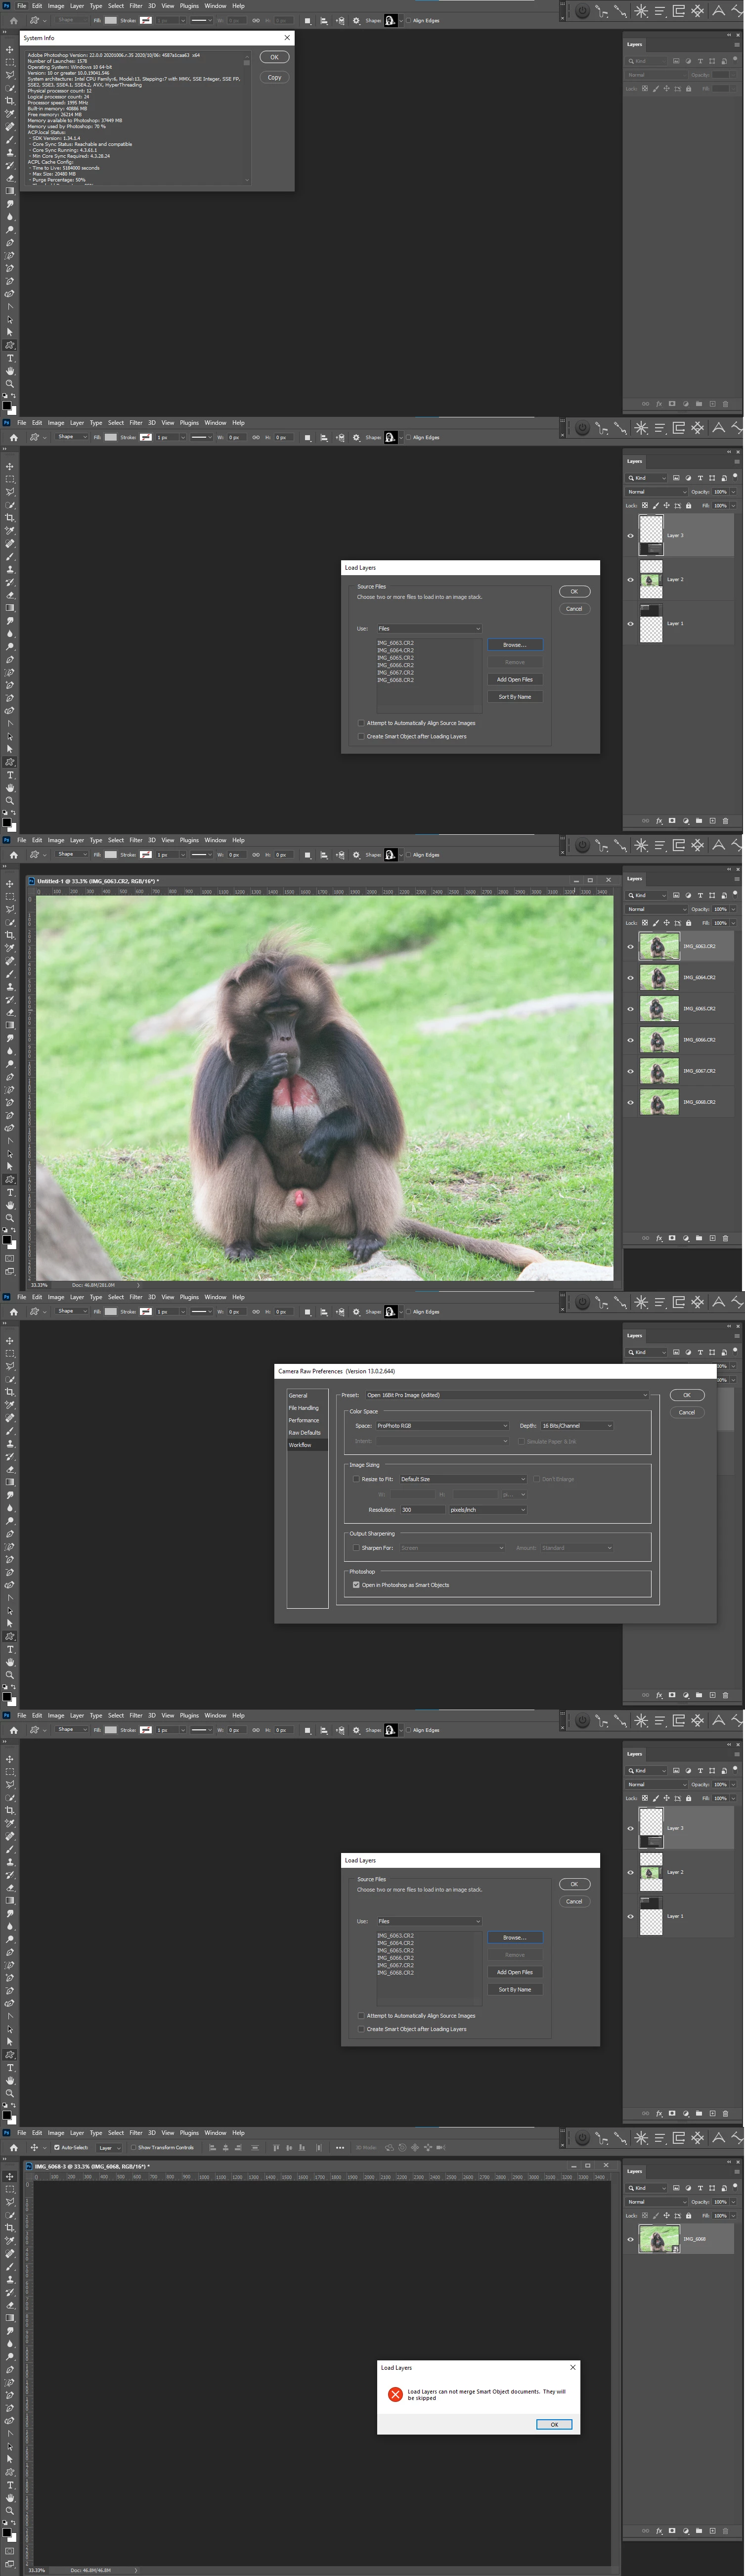Enable the Sharpen For checkbox
Image resolution: width=745 pixels, height=2576 pixels.
coord(356,1548)
